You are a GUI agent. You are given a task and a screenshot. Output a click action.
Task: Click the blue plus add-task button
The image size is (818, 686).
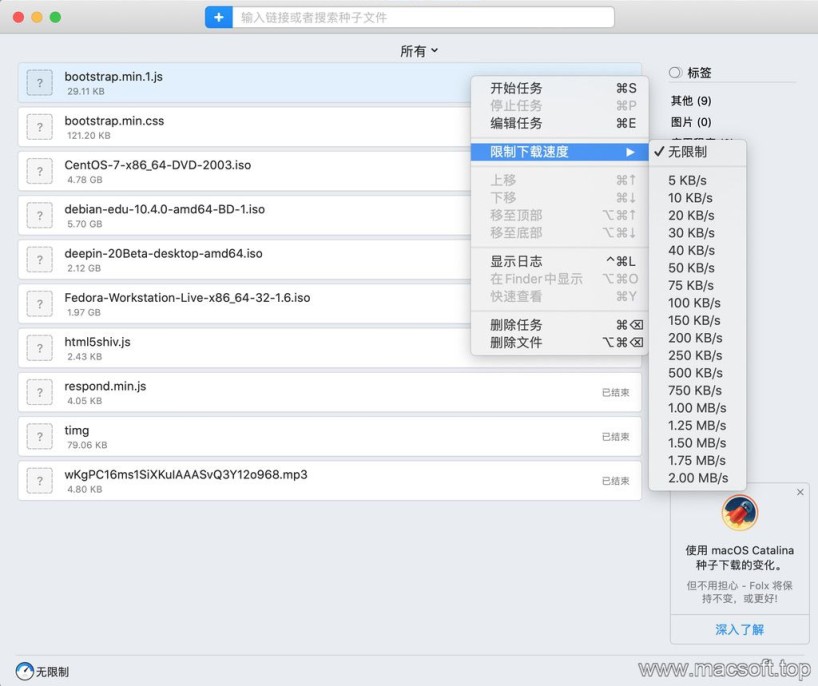tap(218, 17)
